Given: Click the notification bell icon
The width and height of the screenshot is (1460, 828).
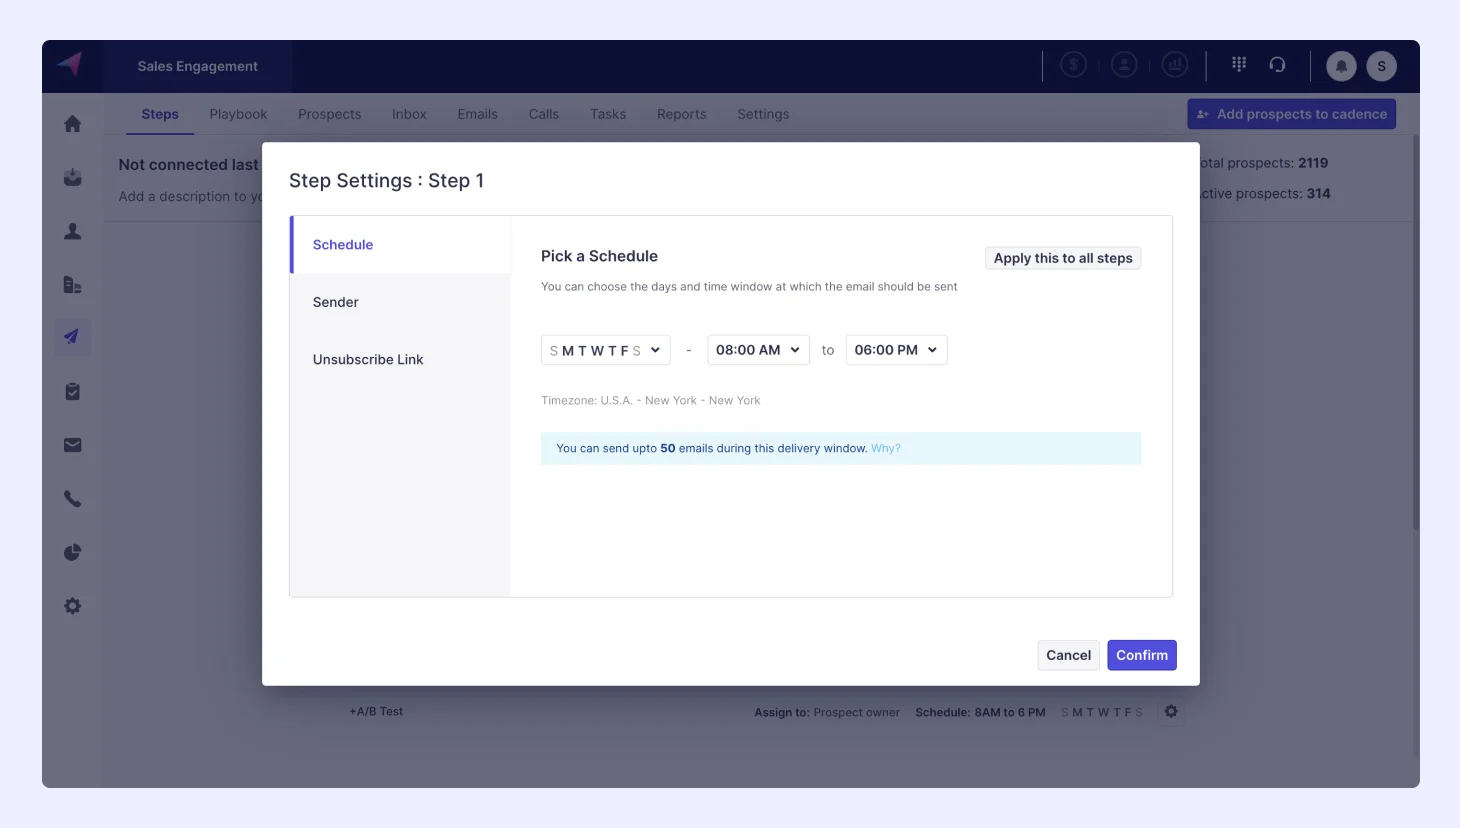Looking at the screenshot, I should click(1341, 66).
